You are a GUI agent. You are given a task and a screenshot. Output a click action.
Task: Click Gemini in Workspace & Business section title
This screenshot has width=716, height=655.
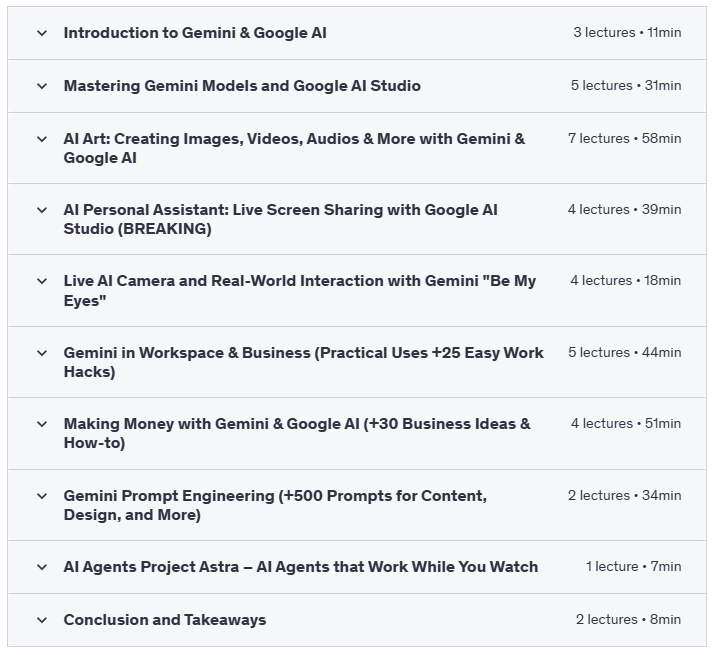[303, 362]
